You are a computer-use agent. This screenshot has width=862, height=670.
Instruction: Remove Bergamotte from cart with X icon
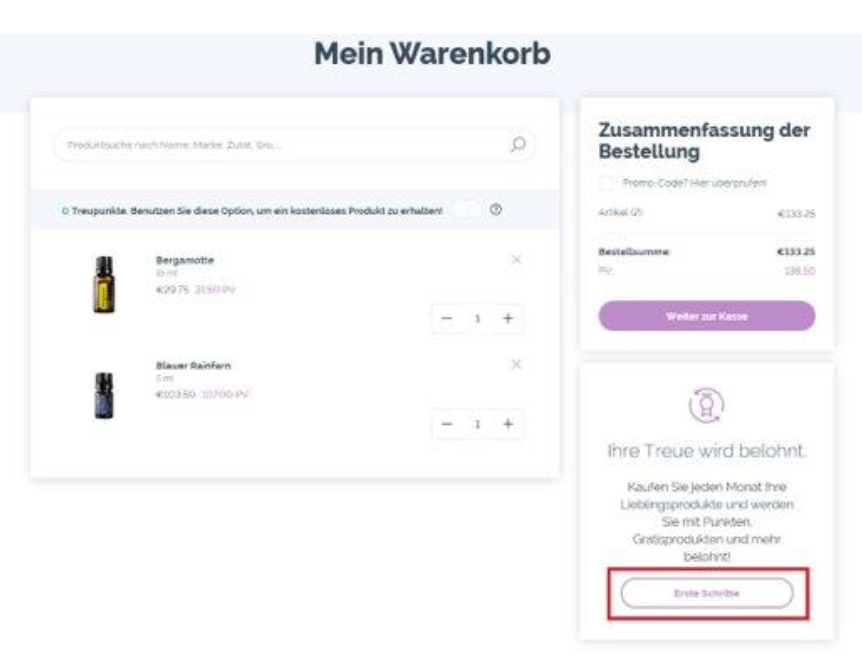(516, 260)
